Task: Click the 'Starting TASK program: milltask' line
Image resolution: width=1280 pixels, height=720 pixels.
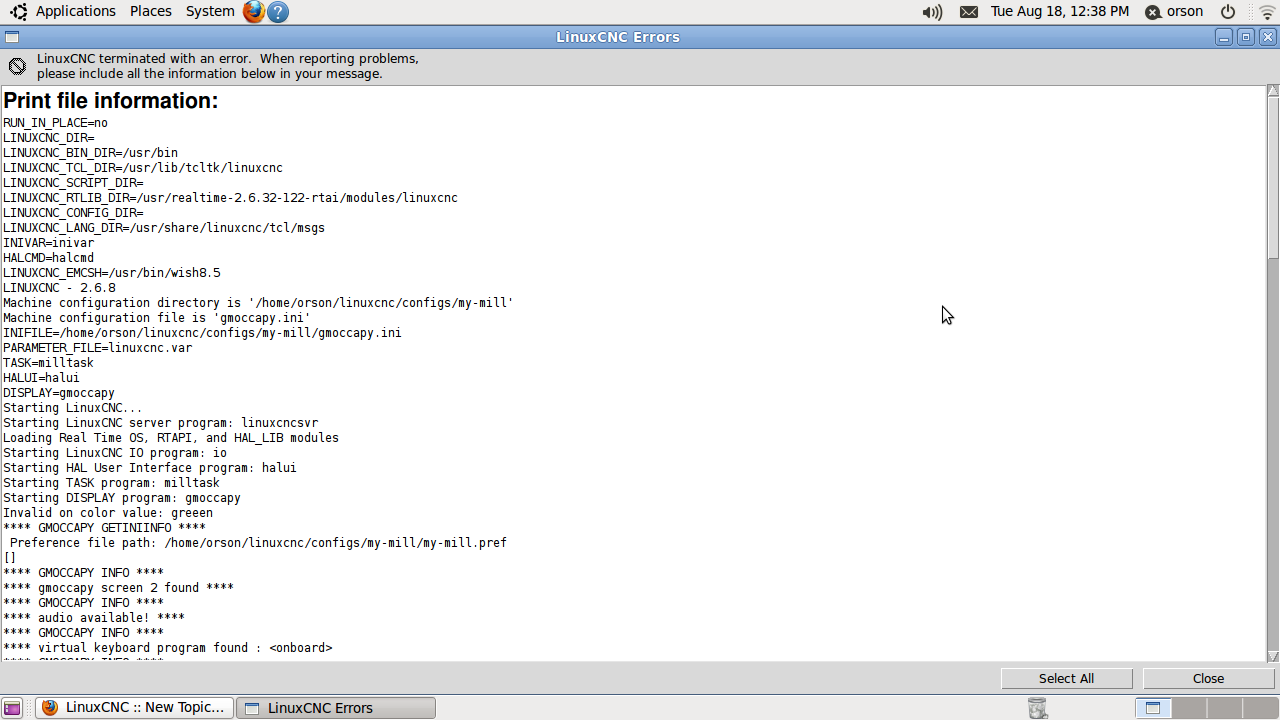Action: [x=111, y=483]
